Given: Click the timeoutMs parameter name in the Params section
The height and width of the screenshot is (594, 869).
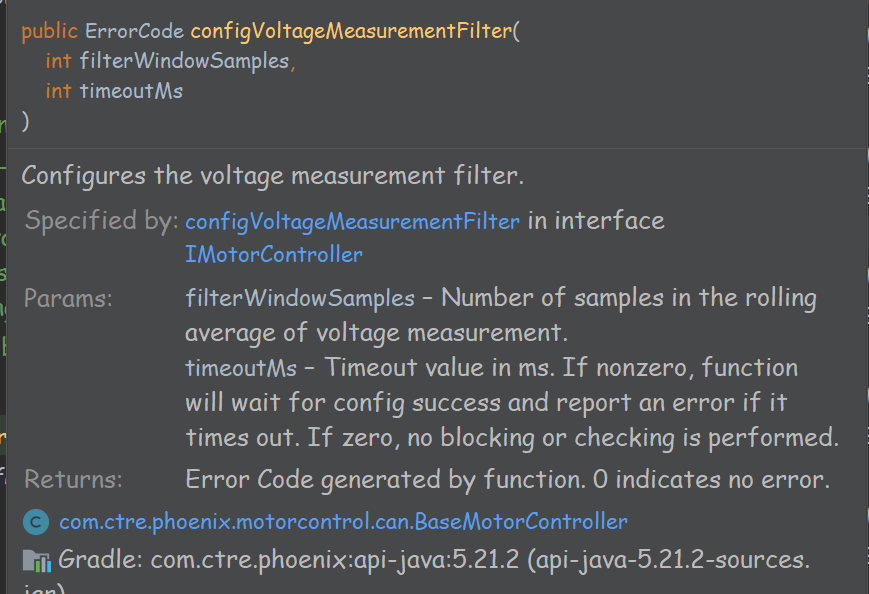Looking at the screenshot, I should tap(241, 368).
